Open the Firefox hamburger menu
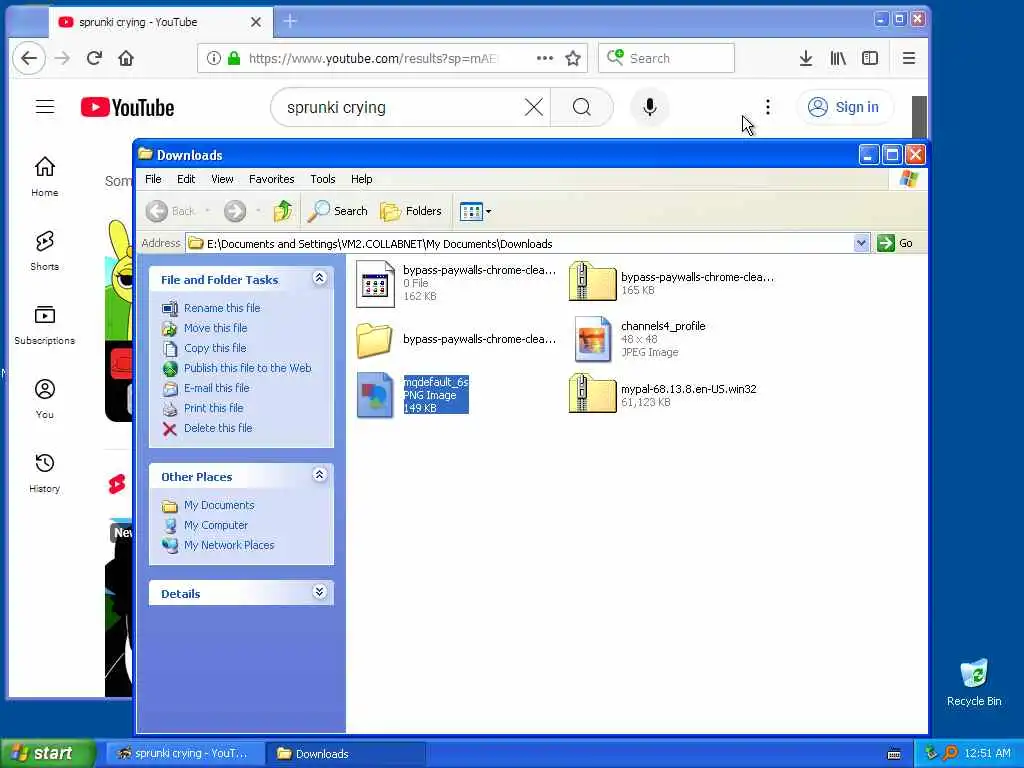 coord(908,58)
